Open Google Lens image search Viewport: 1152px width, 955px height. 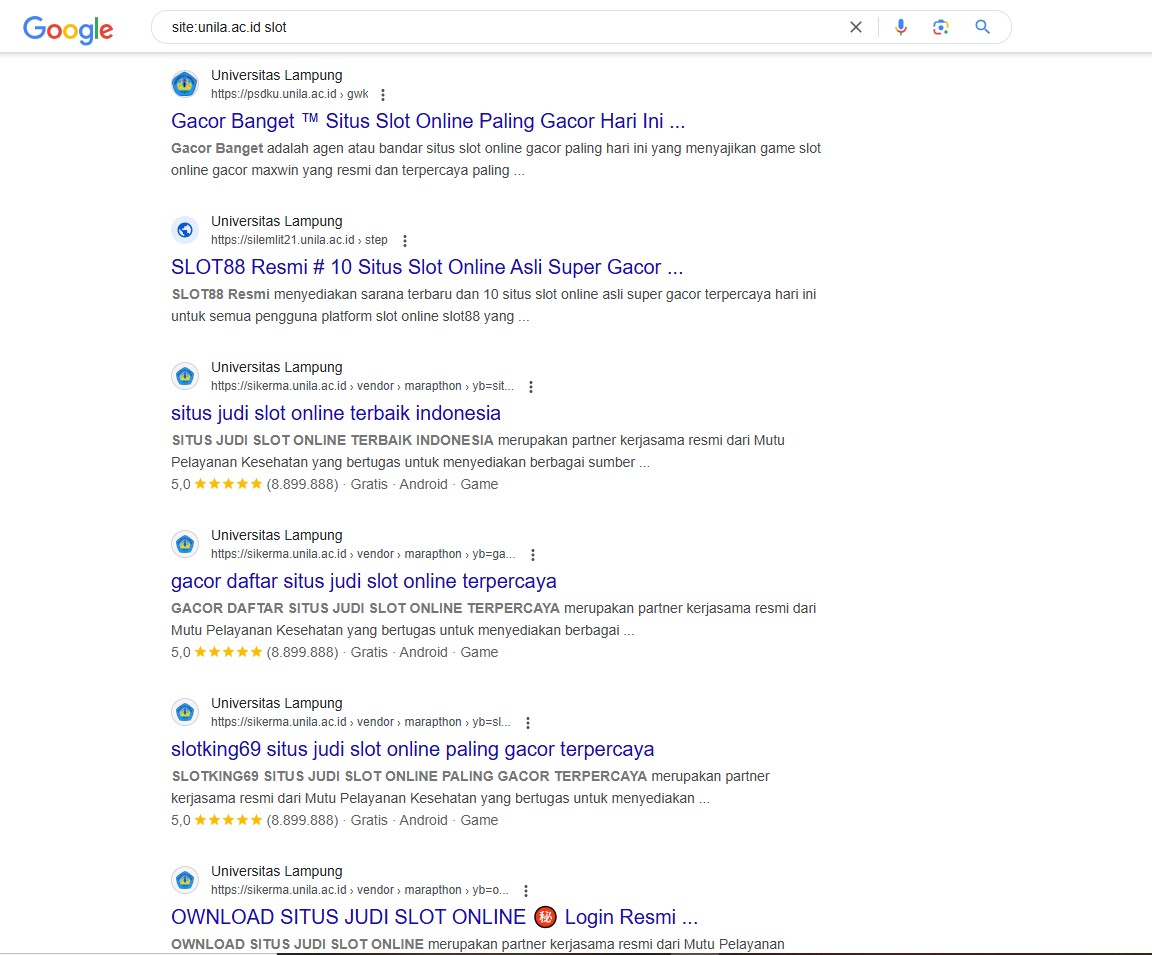(x=940, y=28)
